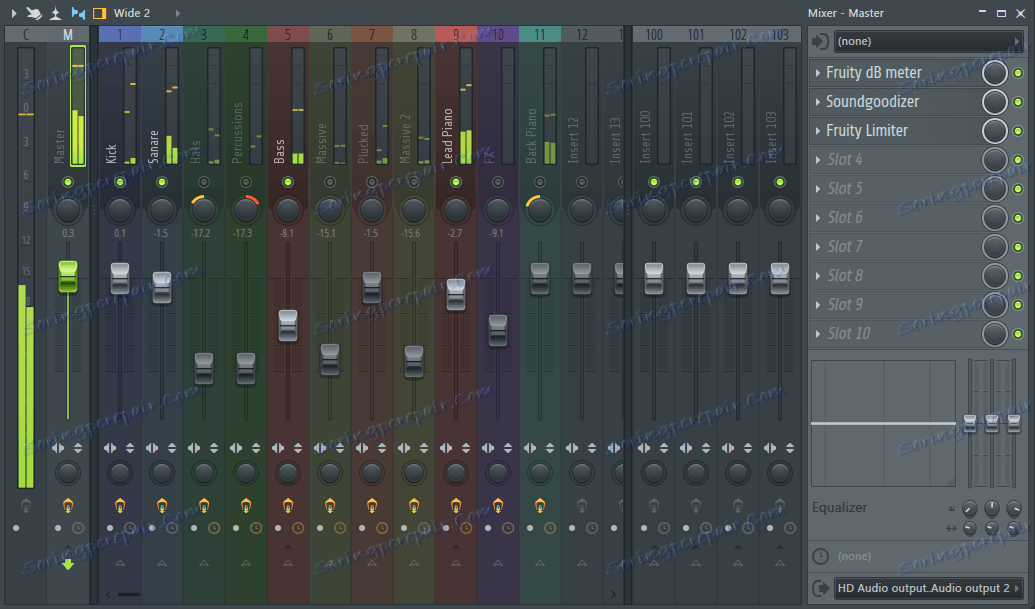
Task: Click the empty Slot 4 effect
Action: click(x=845, y=160)
